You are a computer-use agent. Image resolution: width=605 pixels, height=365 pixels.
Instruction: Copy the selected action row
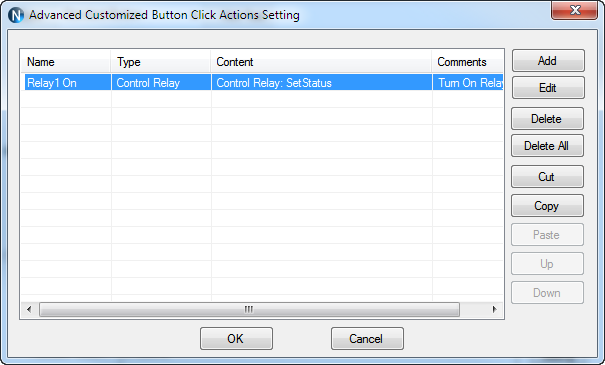(547, 206)
